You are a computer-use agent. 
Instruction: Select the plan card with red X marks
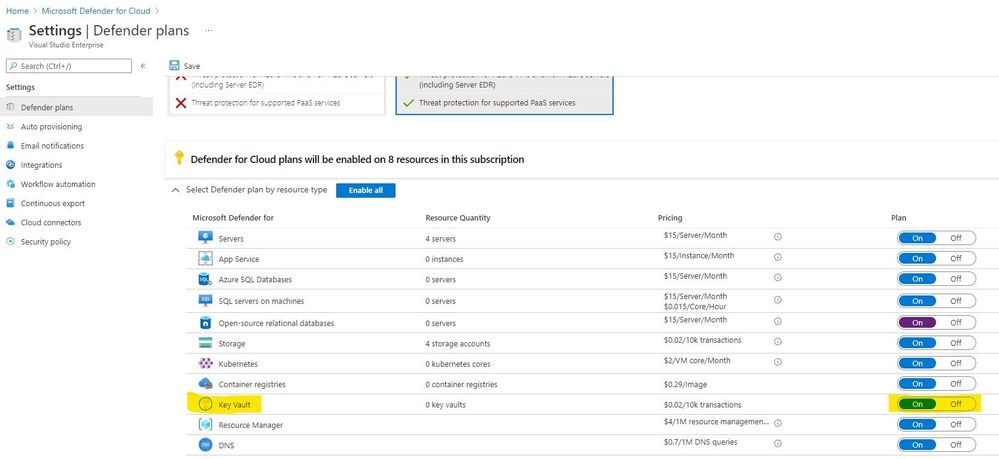pos(277,95)
